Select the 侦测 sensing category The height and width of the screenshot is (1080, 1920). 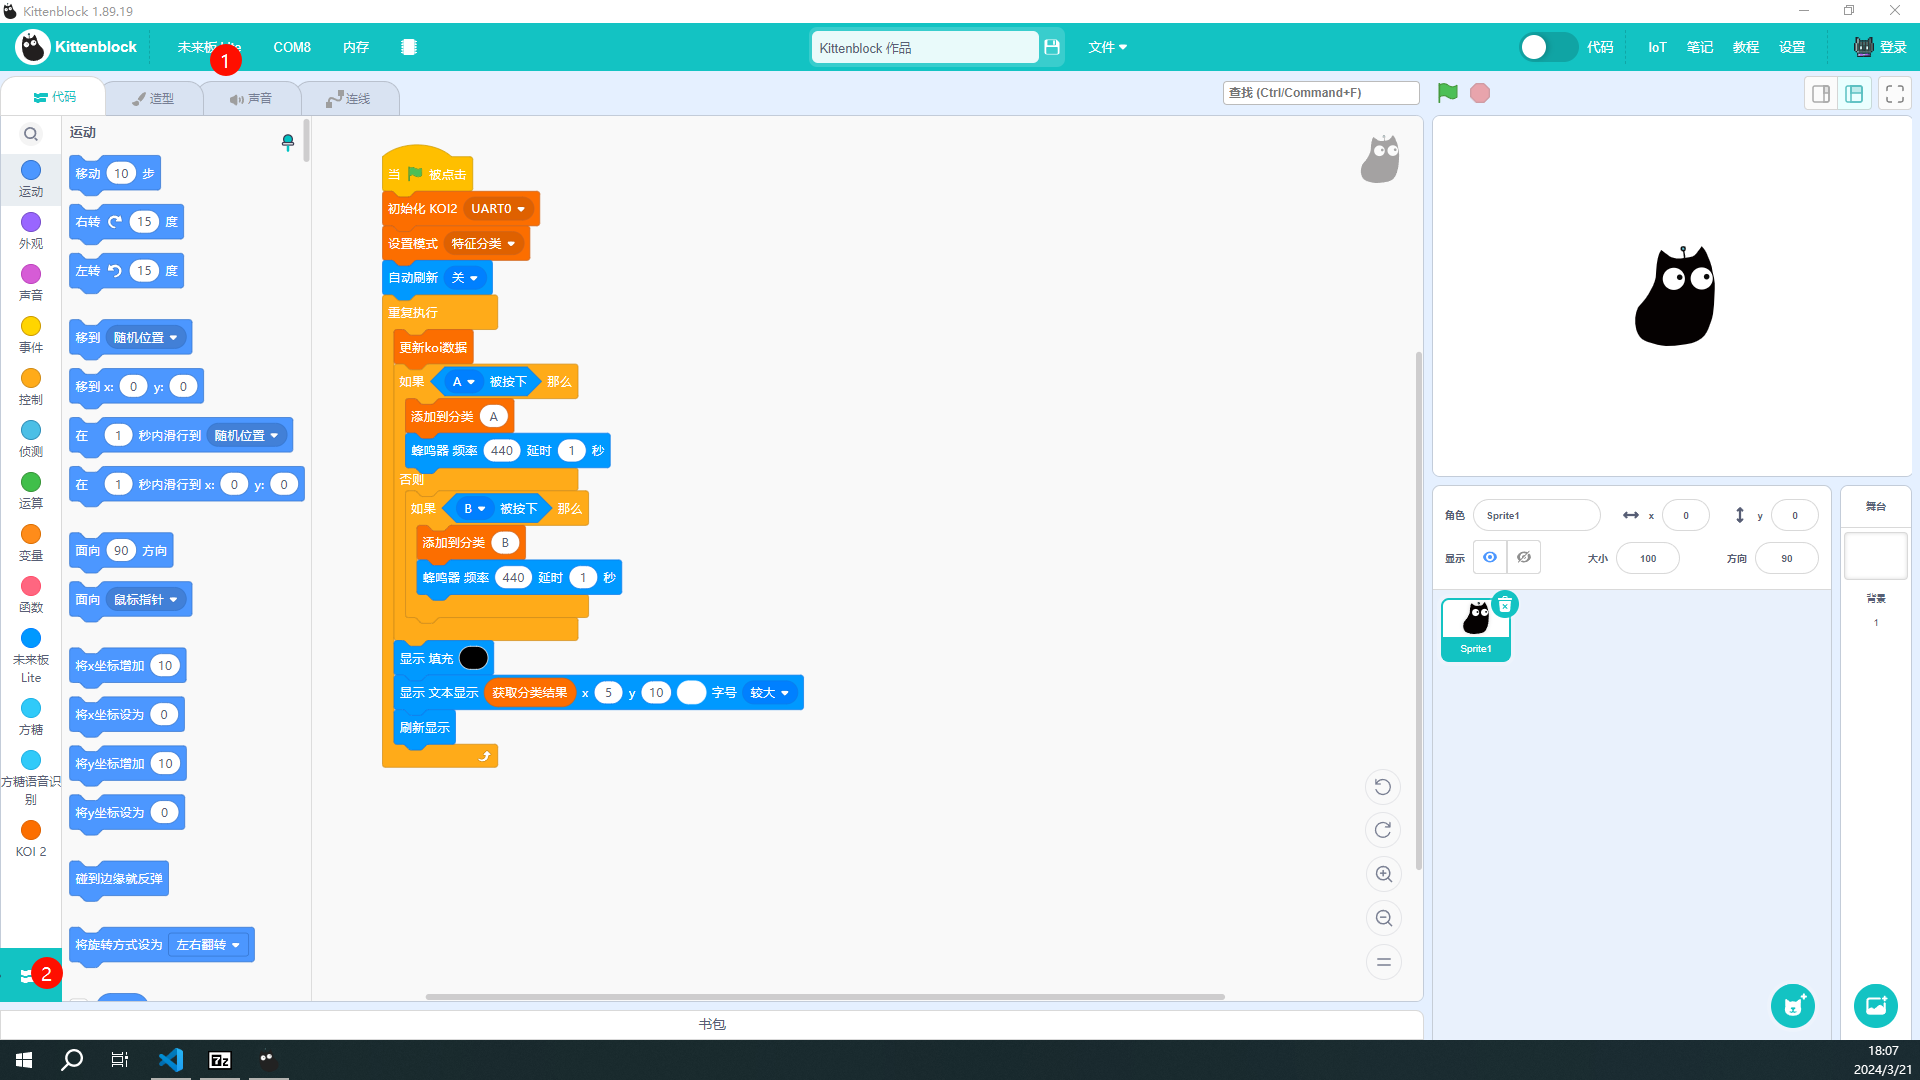pyautogui.click(x=31, y=439)
